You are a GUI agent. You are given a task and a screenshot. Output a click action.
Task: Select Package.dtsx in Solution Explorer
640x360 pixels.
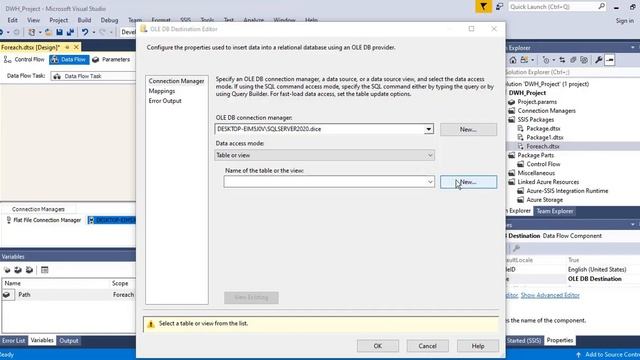543,129
